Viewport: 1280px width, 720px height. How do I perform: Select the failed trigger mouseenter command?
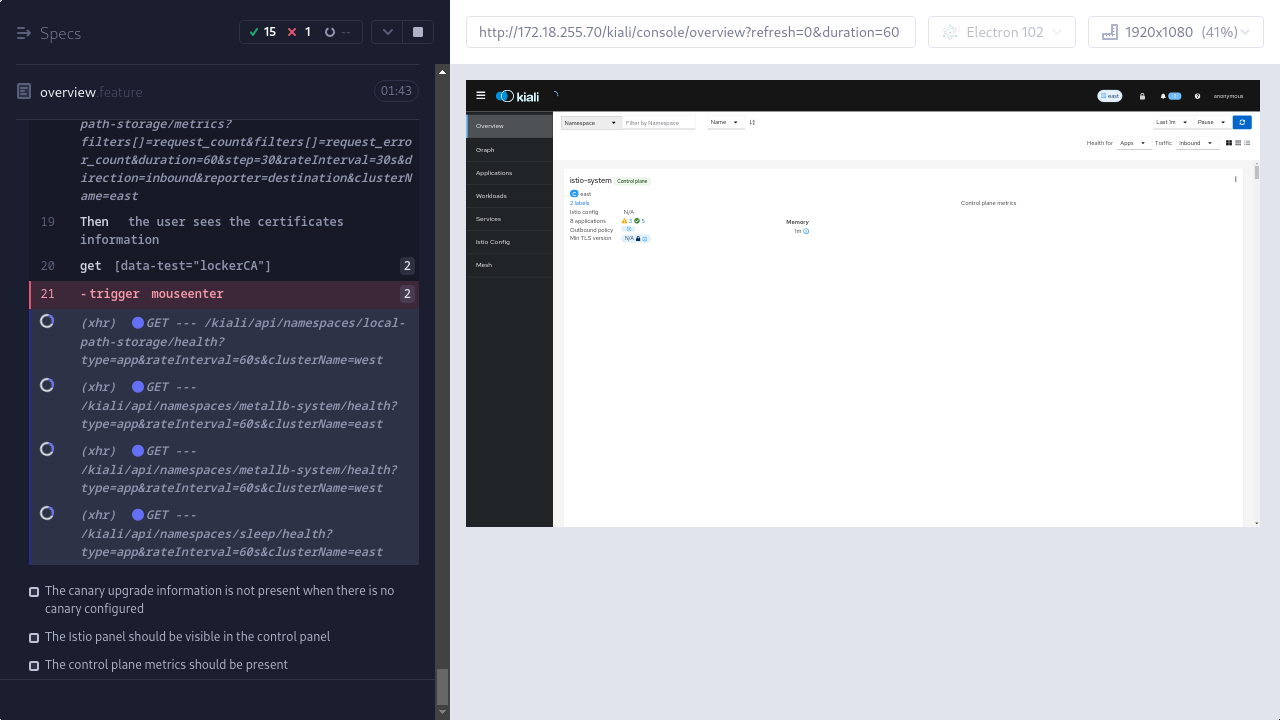click(224, 294)
